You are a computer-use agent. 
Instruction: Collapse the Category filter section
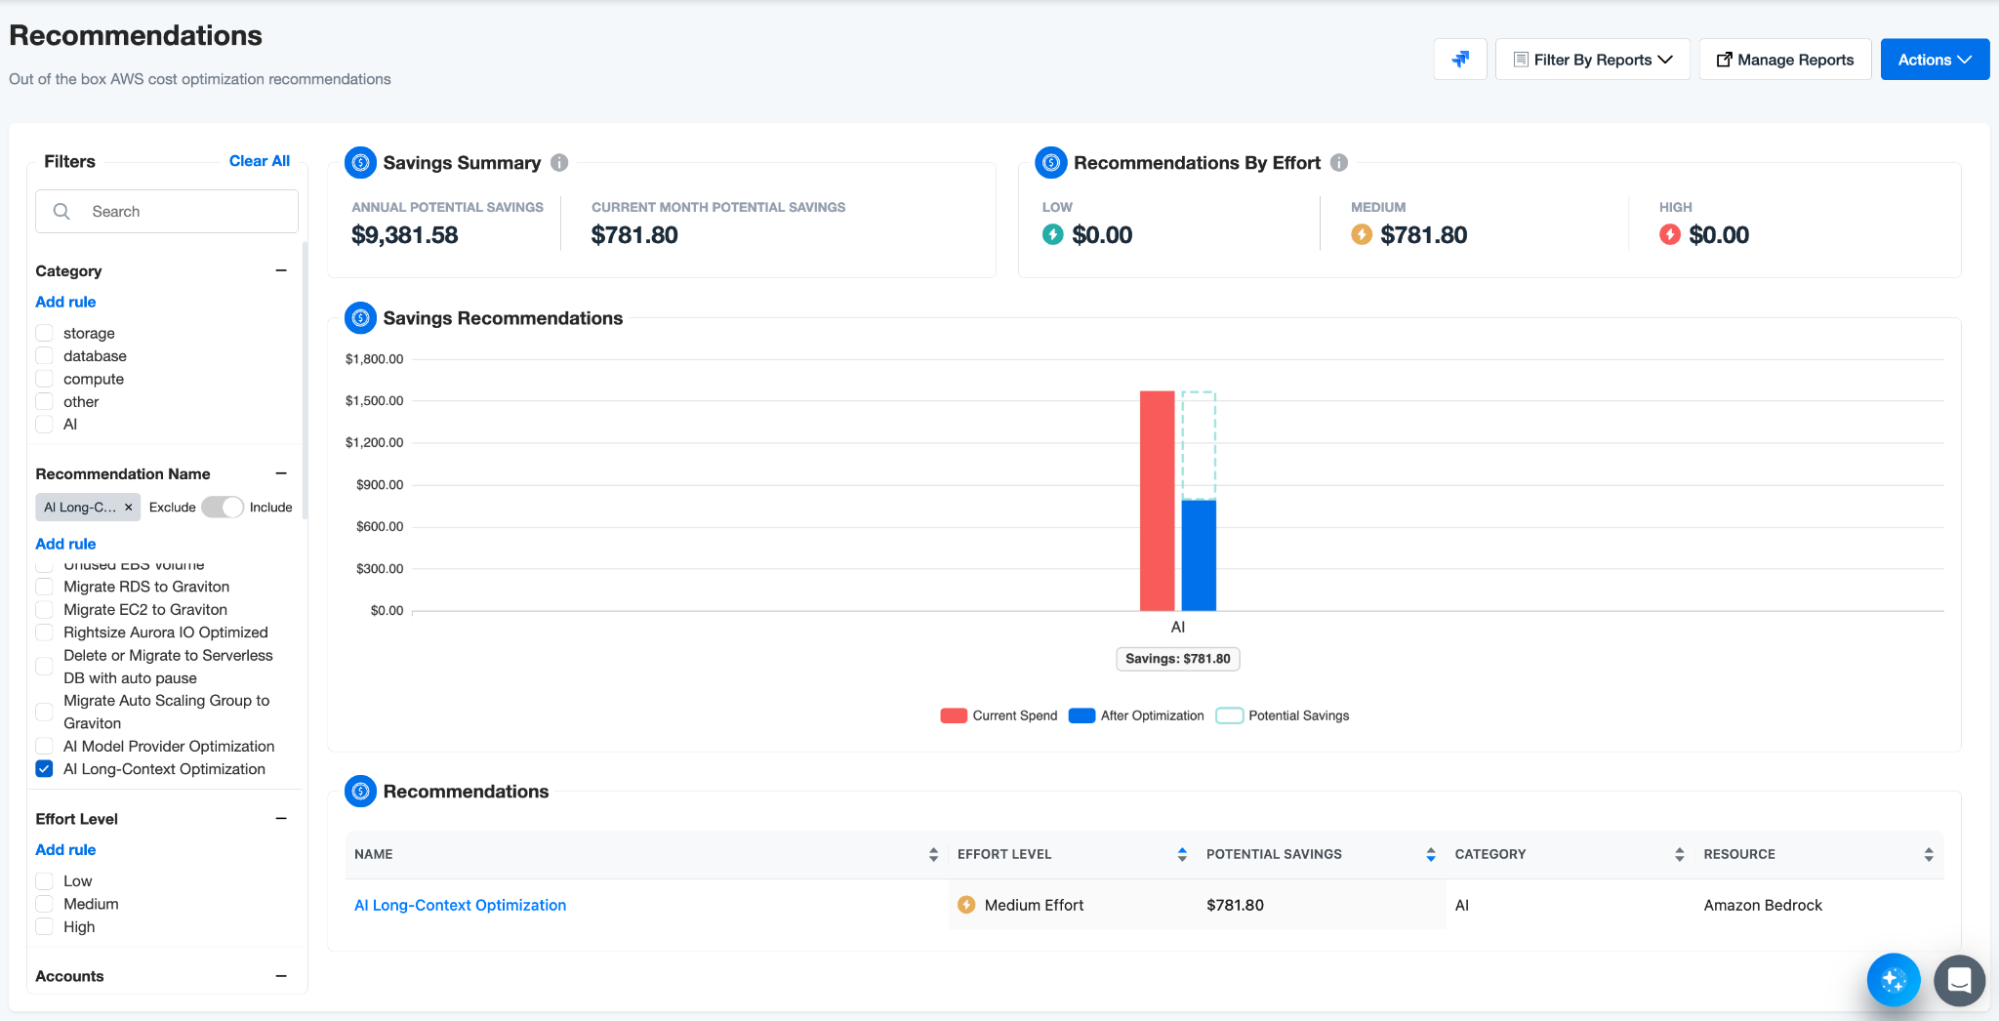(281, 271)
